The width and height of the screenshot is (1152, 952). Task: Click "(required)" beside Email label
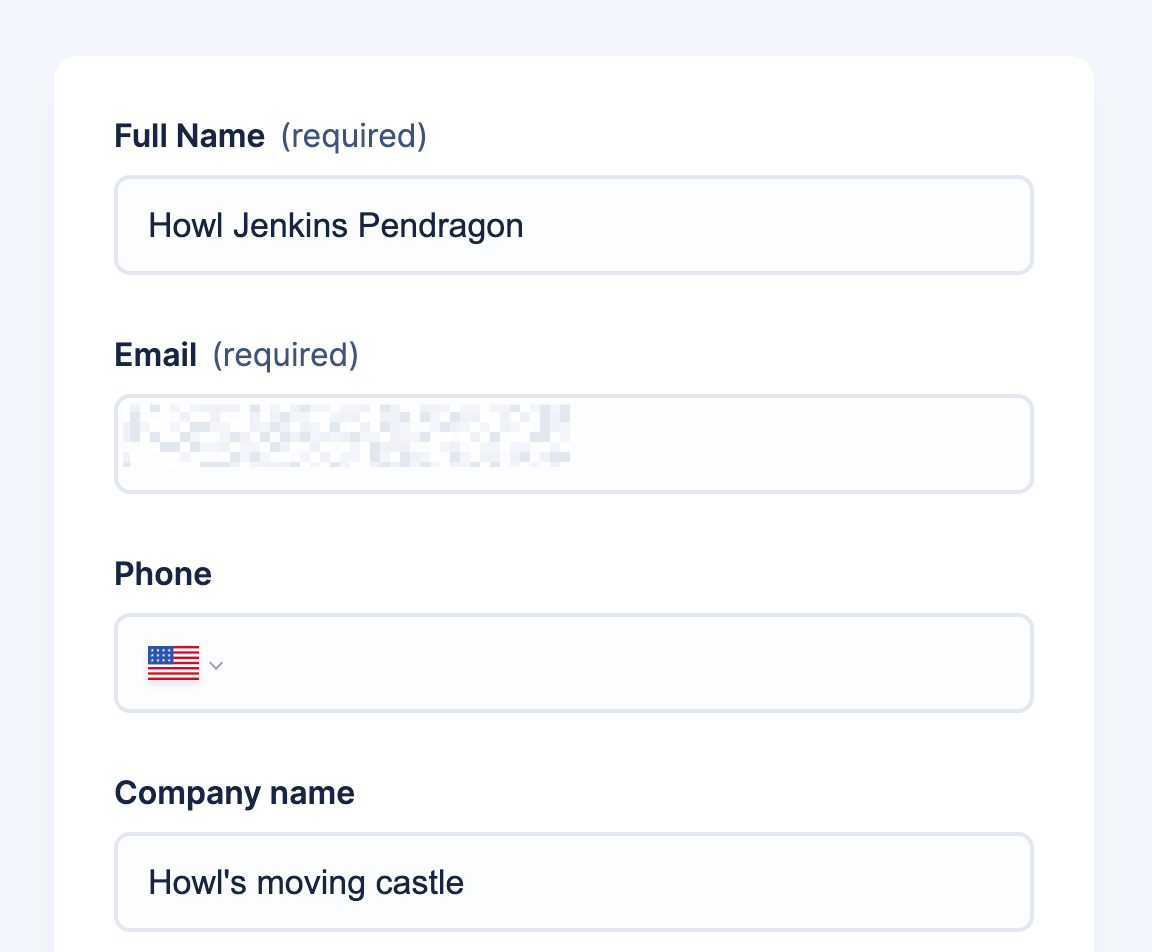click(285, 355)
